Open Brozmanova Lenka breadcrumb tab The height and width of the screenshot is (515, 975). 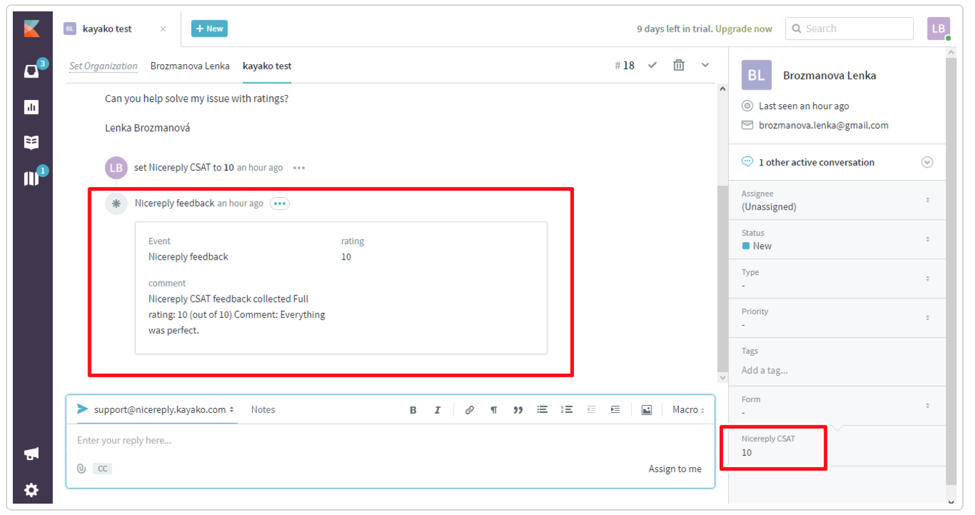190,66
